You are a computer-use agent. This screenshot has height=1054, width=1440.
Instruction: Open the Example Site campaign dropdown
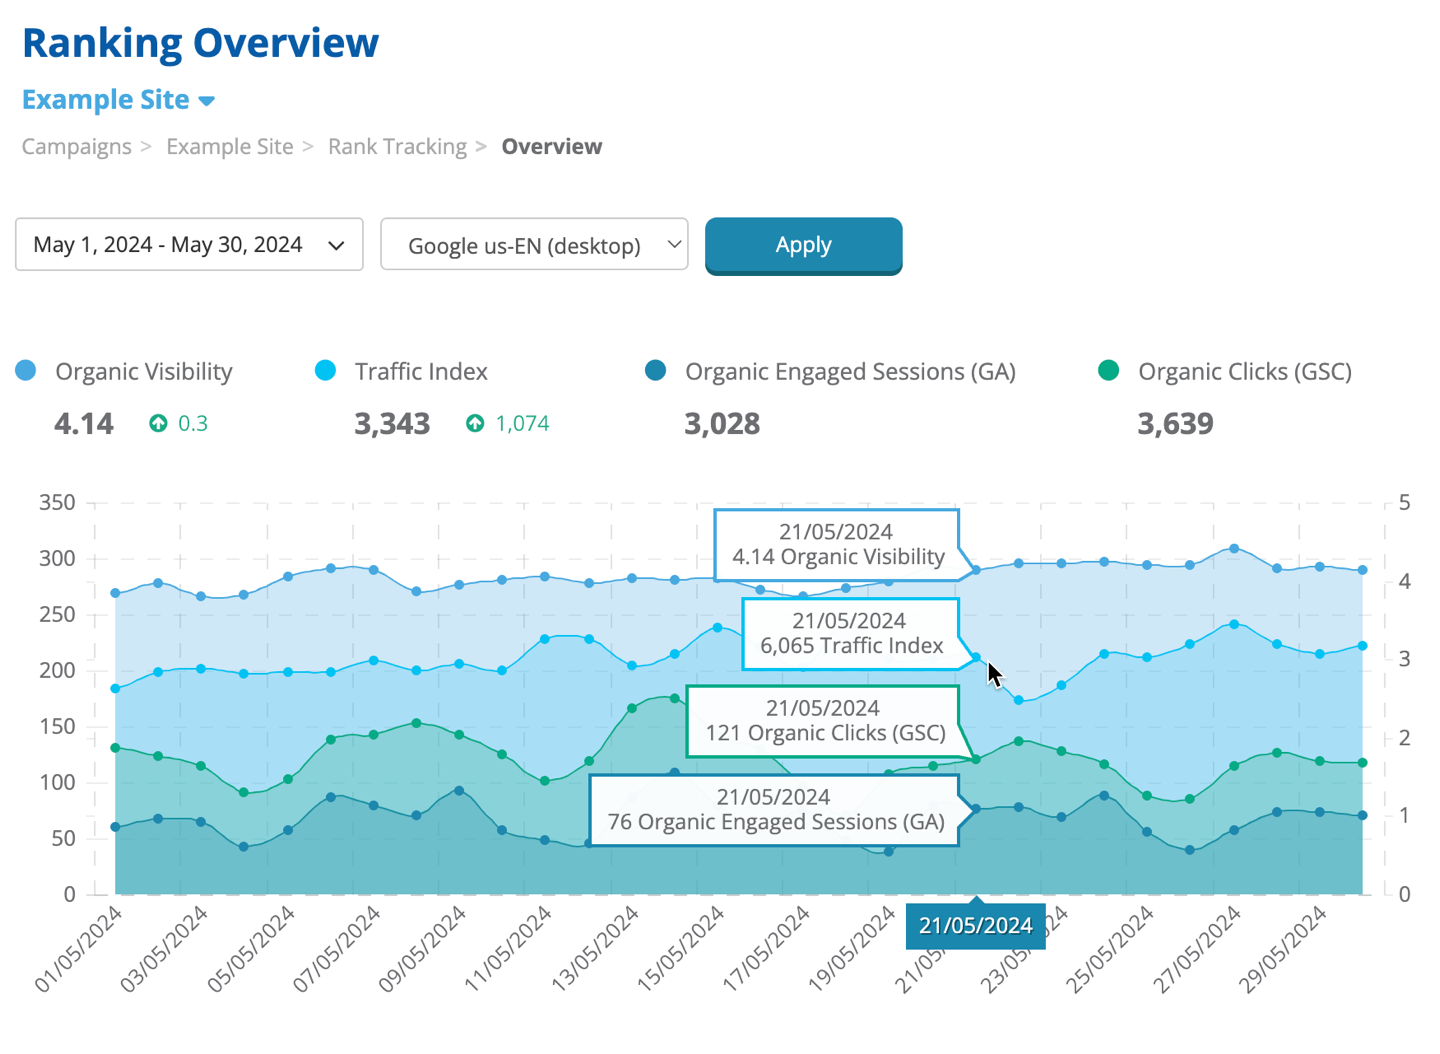click(x=118, y=100)
